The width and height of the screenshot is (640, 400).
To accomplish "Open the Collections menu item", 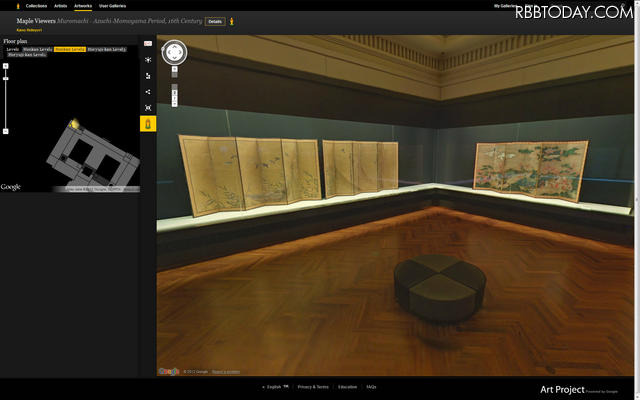I will [36, 6].
